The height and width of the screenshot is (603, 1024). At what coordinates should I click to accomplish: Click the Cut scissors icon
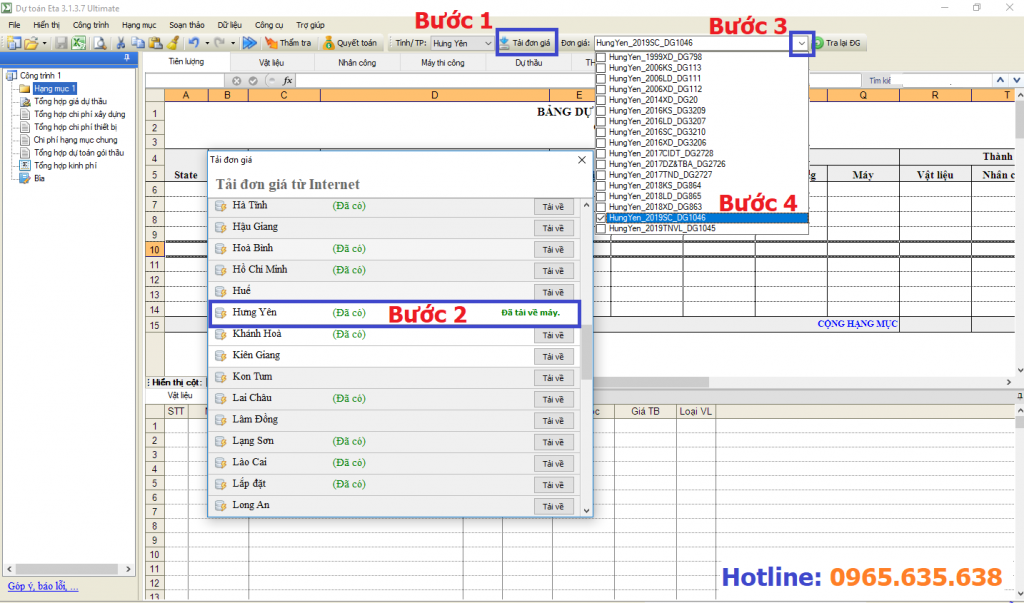click(x=121, y=43)
